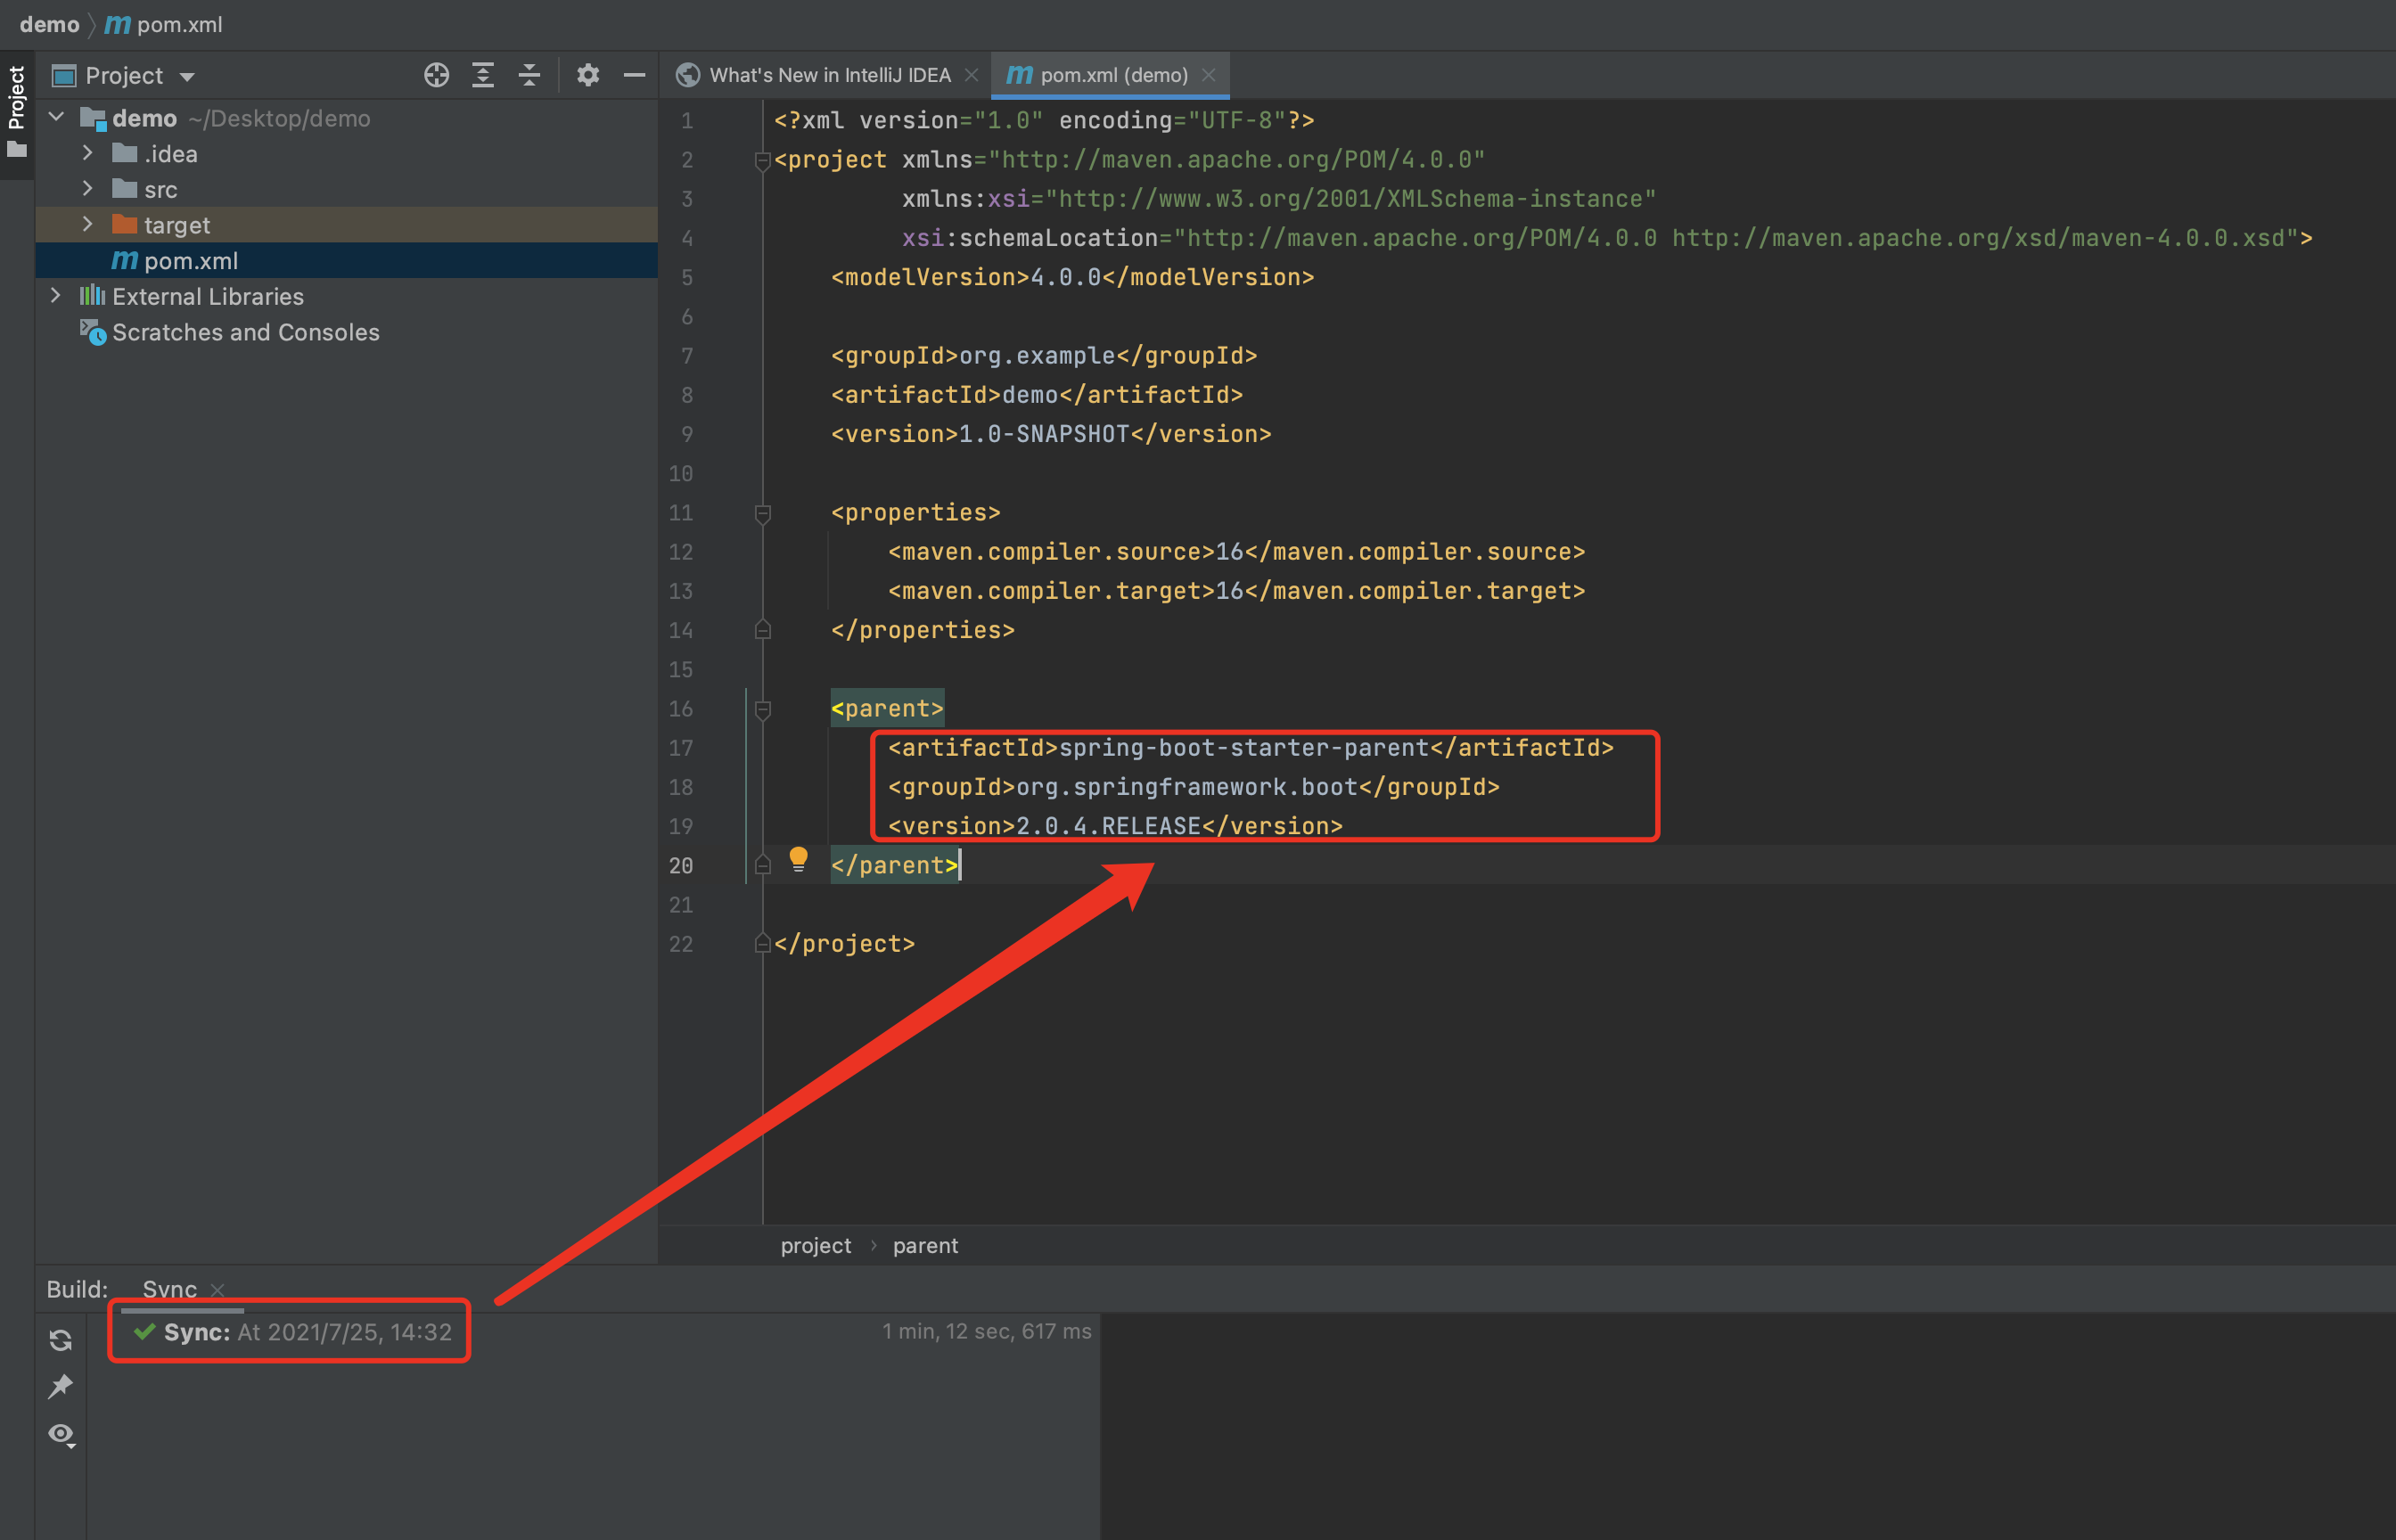This screenshot has width=2396, height=1540.
Task: Open Project panel settings gear
Action: coord(588,75)
